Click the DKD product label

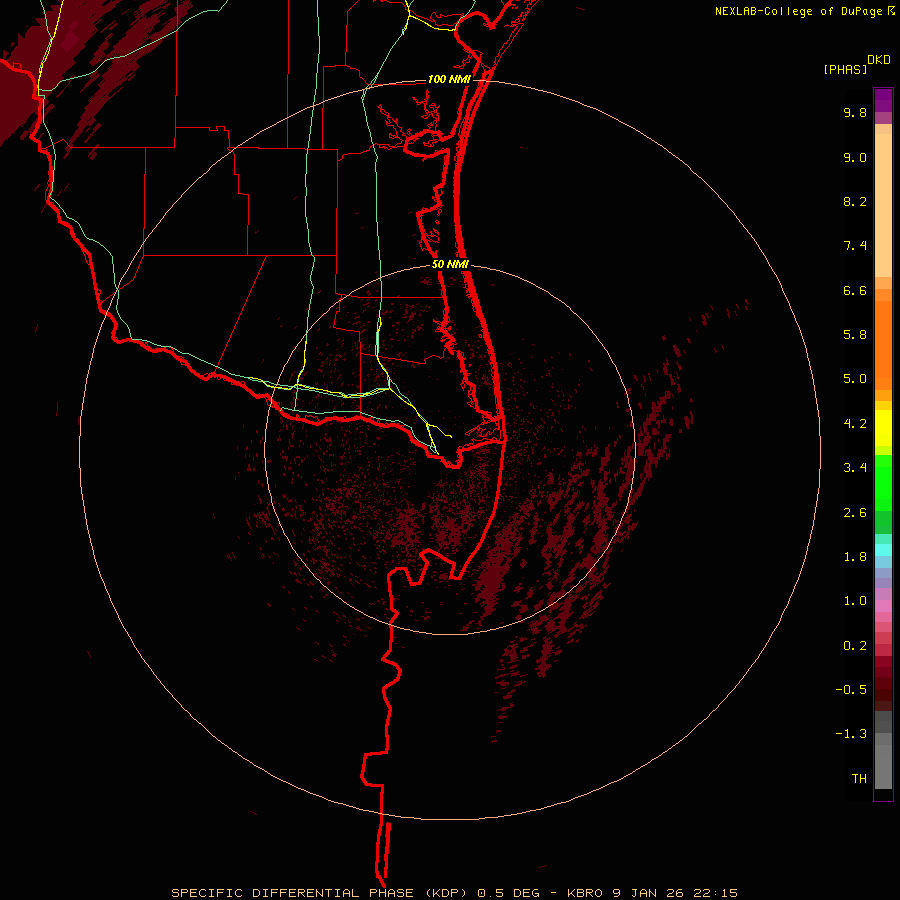point(878,60)
